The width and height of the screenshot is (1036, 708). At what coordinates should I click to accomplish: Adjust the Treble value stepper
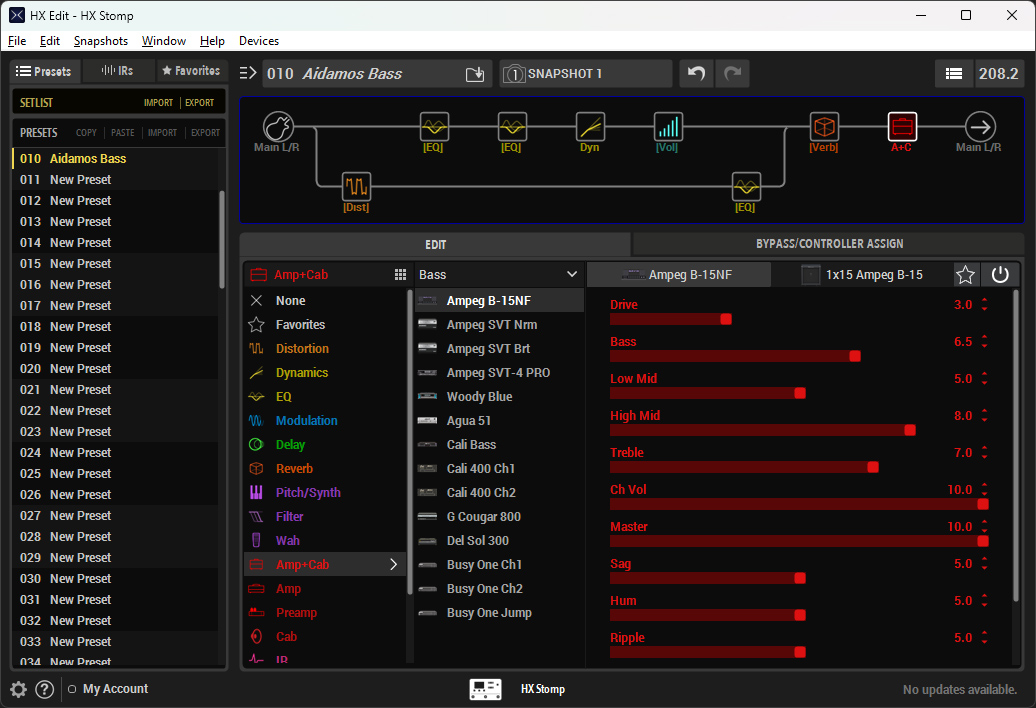pos(984,452)
